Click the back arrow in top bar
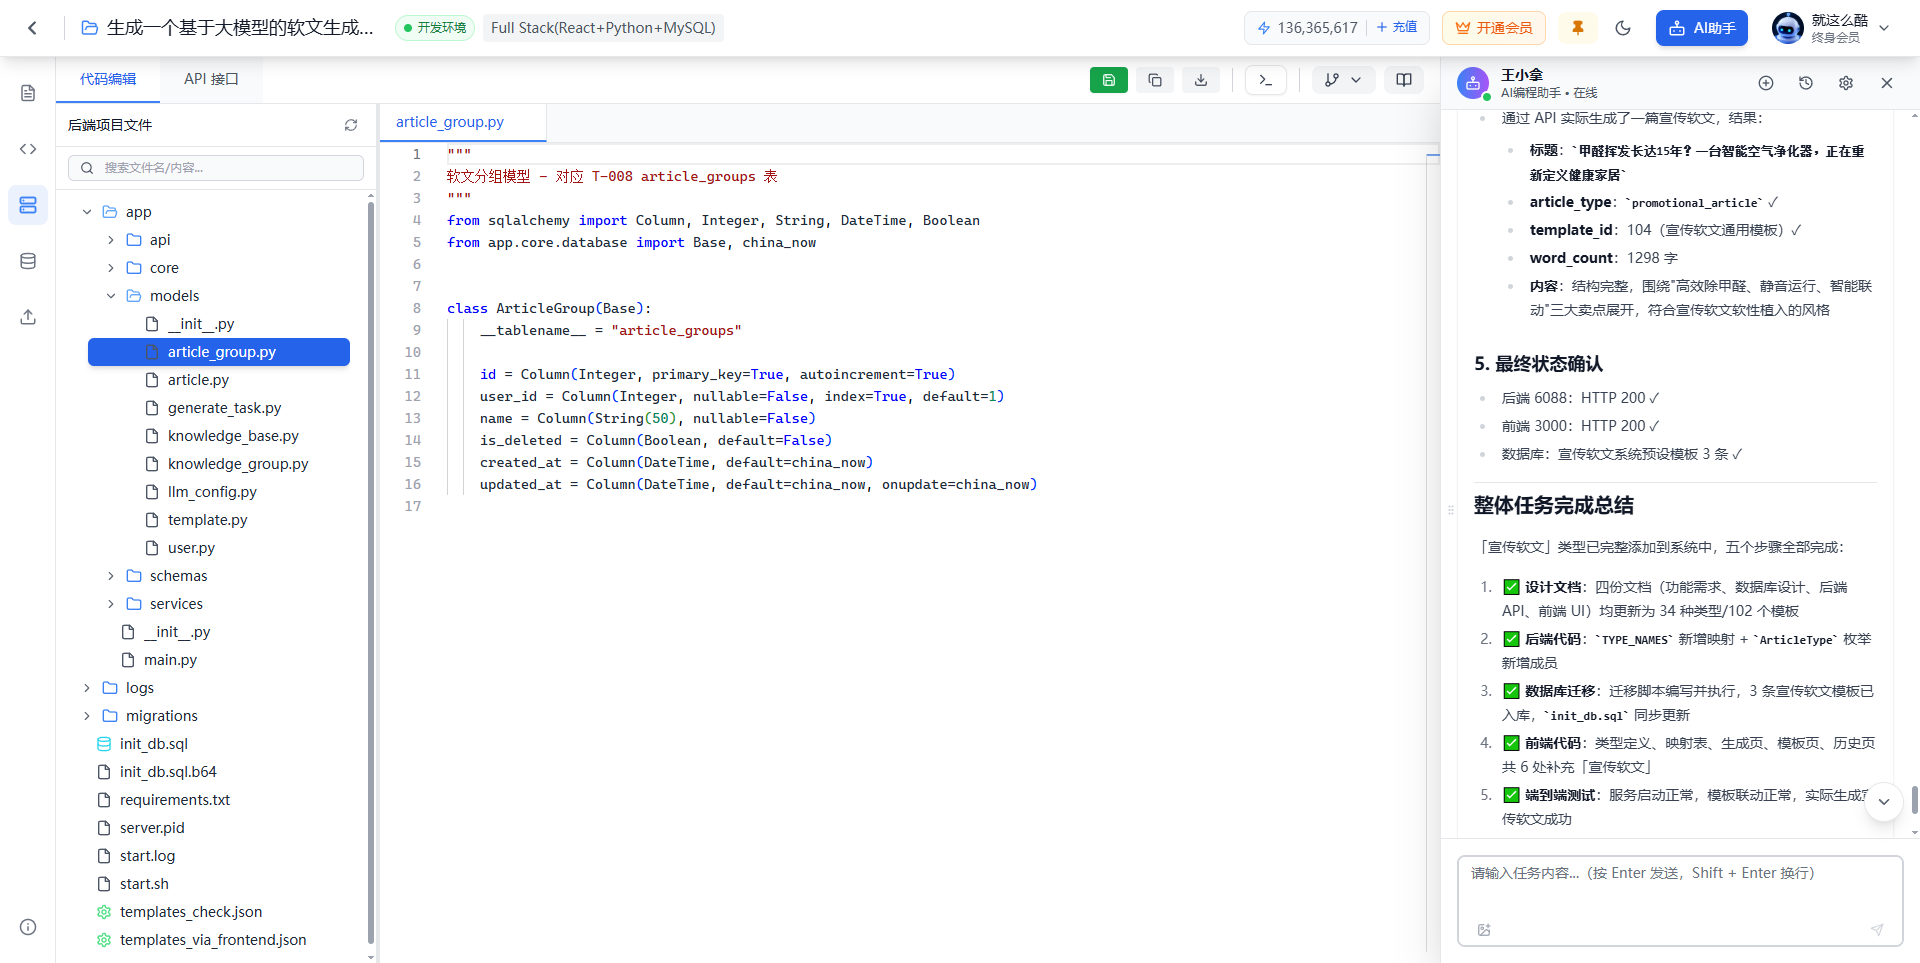The width and height of the screenshot is (1920, 963). [33, 28]
